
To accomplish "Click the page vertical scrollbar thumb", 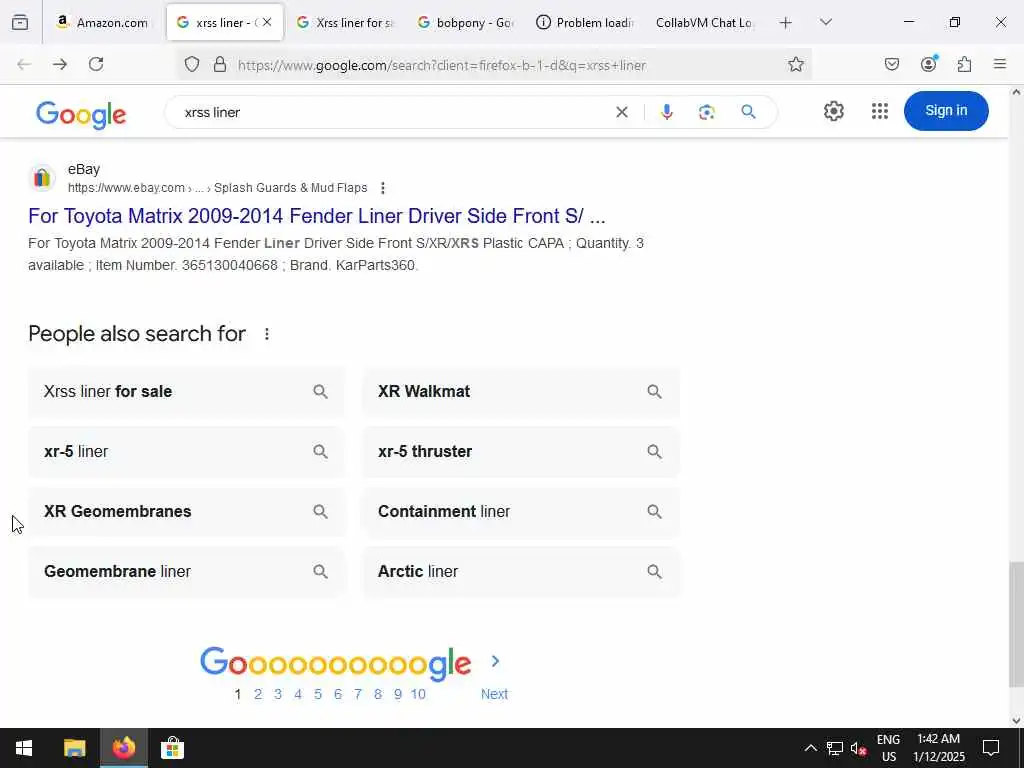I will pyautogui.click(x=1016, y=624).
